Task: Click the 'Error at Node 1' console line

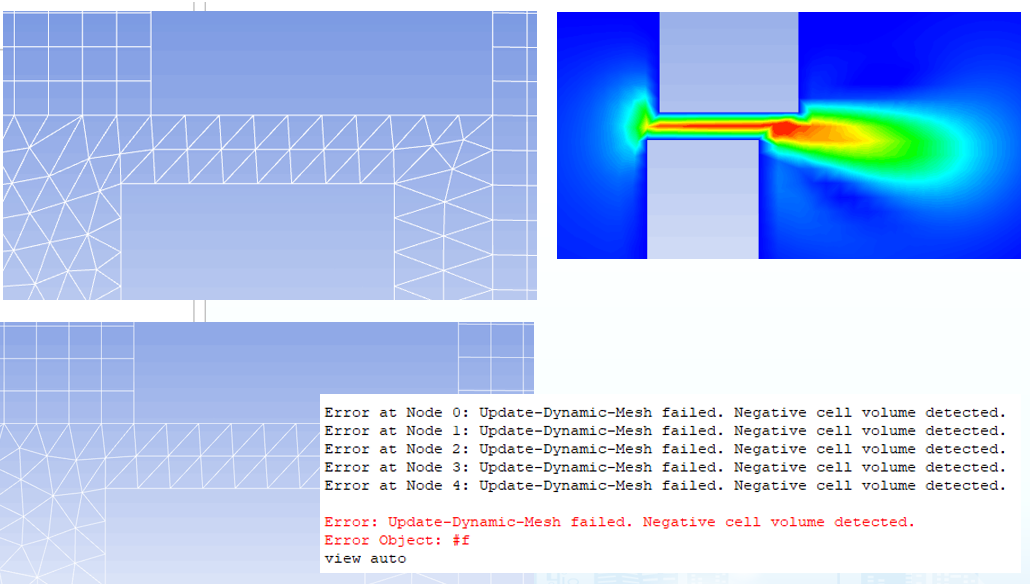Action: pos(665,431)
